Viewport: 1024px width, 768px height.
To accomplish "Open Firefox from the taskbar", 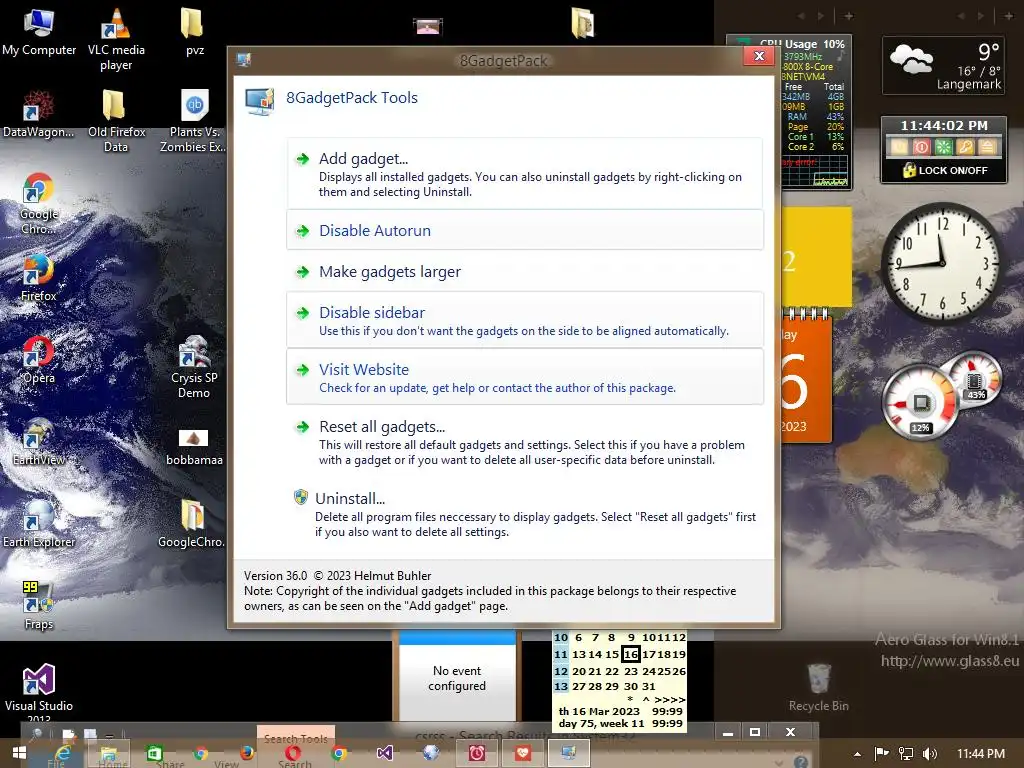I will click(x=247, y=753).
